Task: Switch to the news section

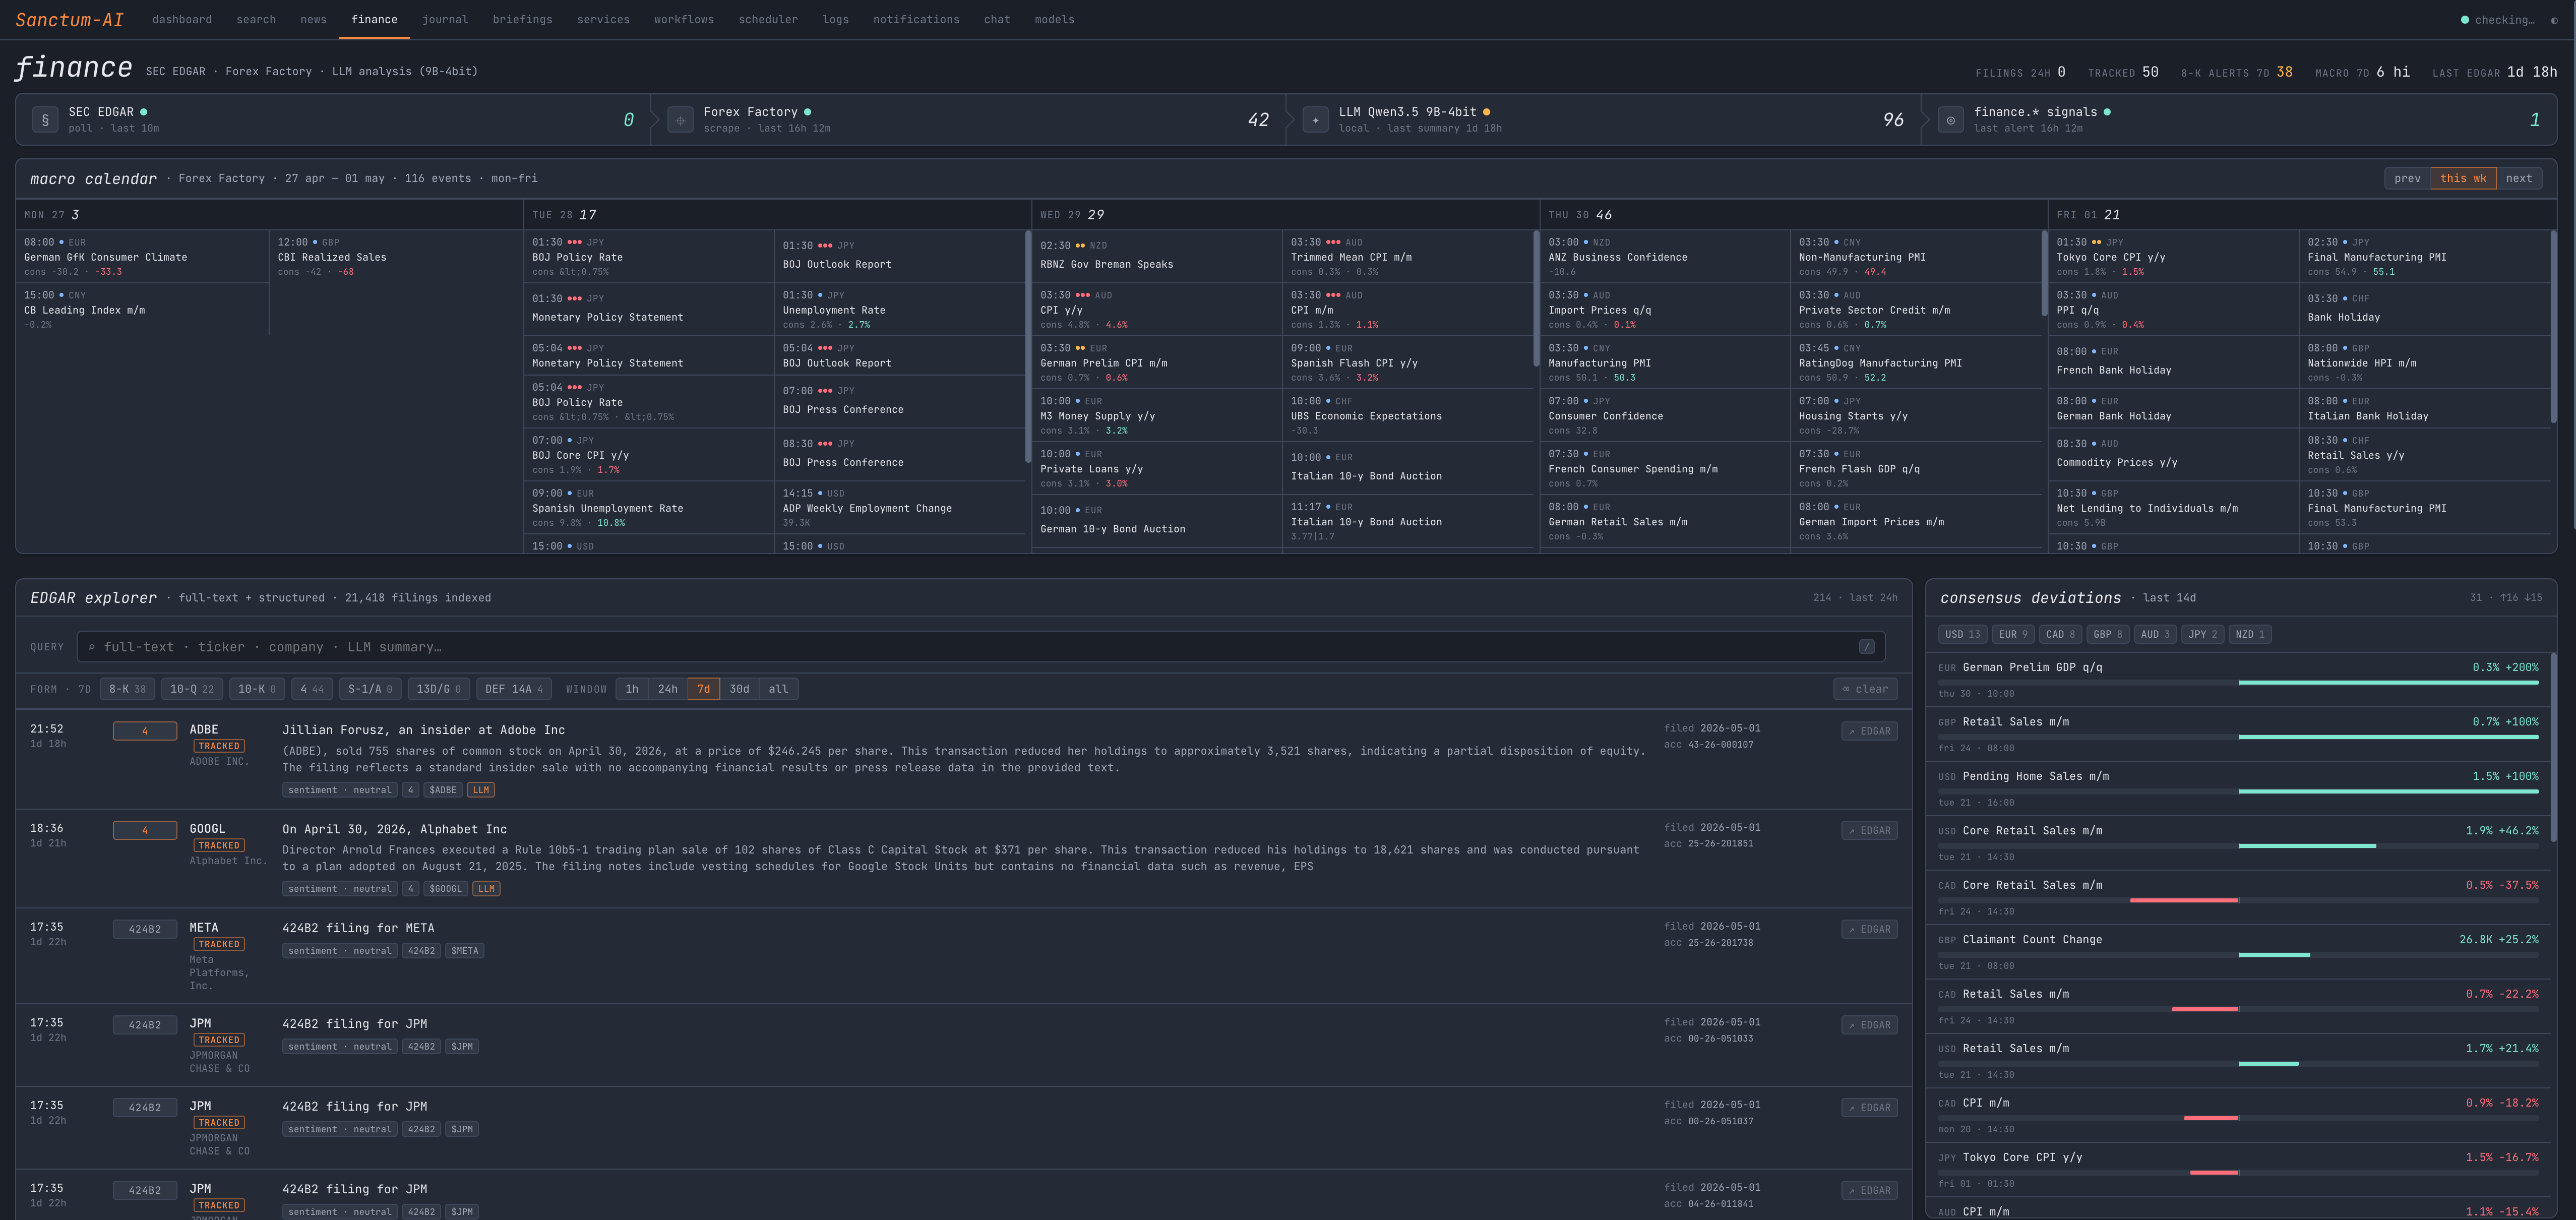Action: click(314, 20)
